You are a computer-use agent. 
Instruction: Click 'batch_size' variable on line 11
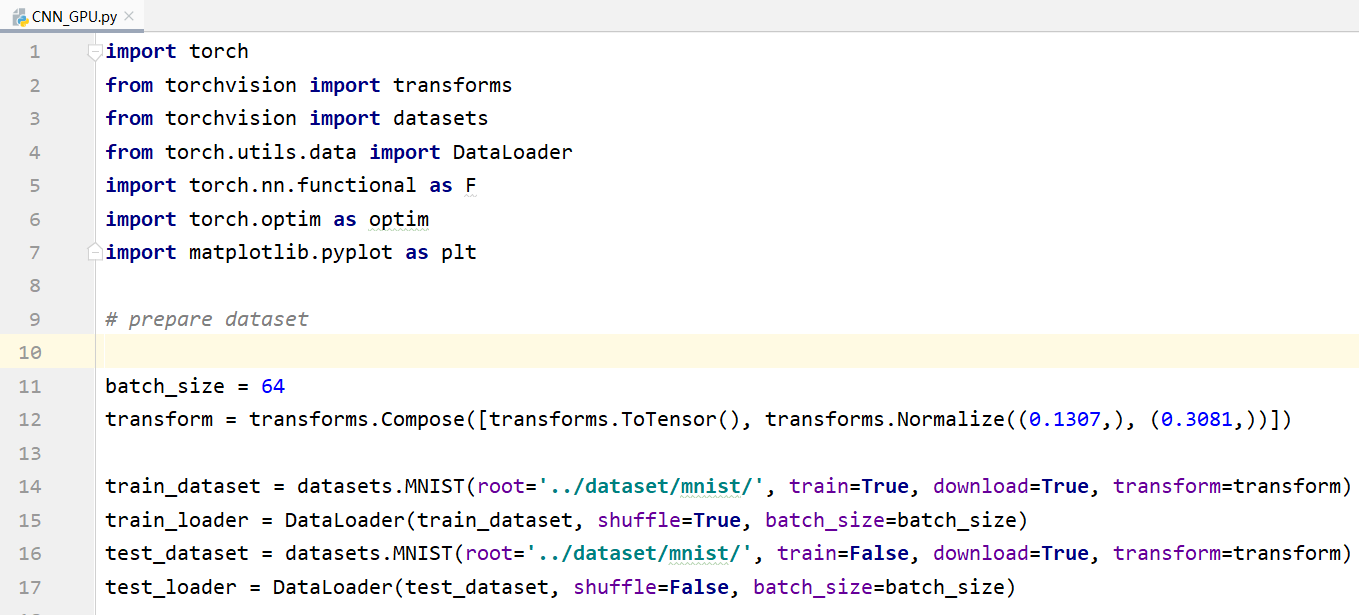pyautogui.click(x=165, y=386)
